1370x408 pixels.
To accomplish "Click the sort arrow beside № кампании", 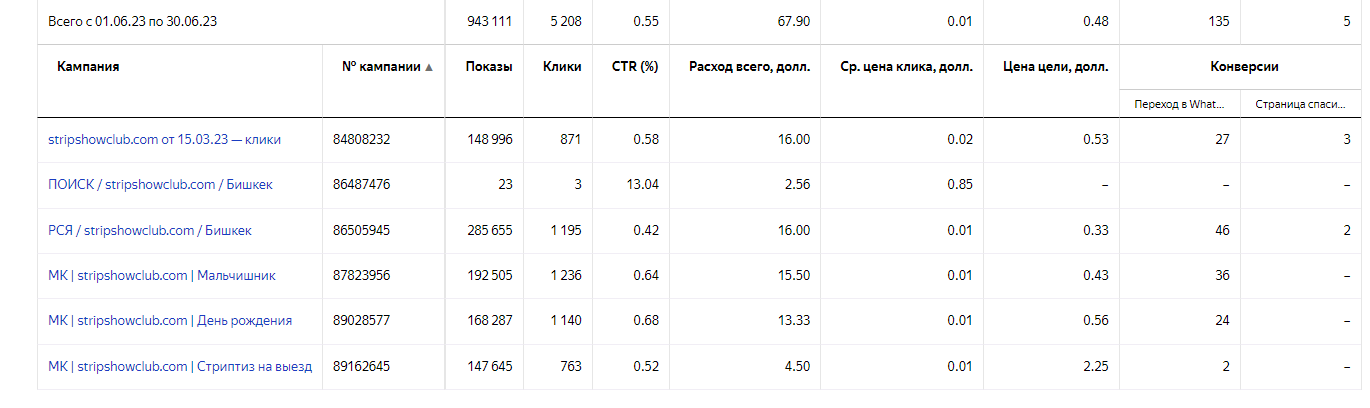I will point(430,68).
